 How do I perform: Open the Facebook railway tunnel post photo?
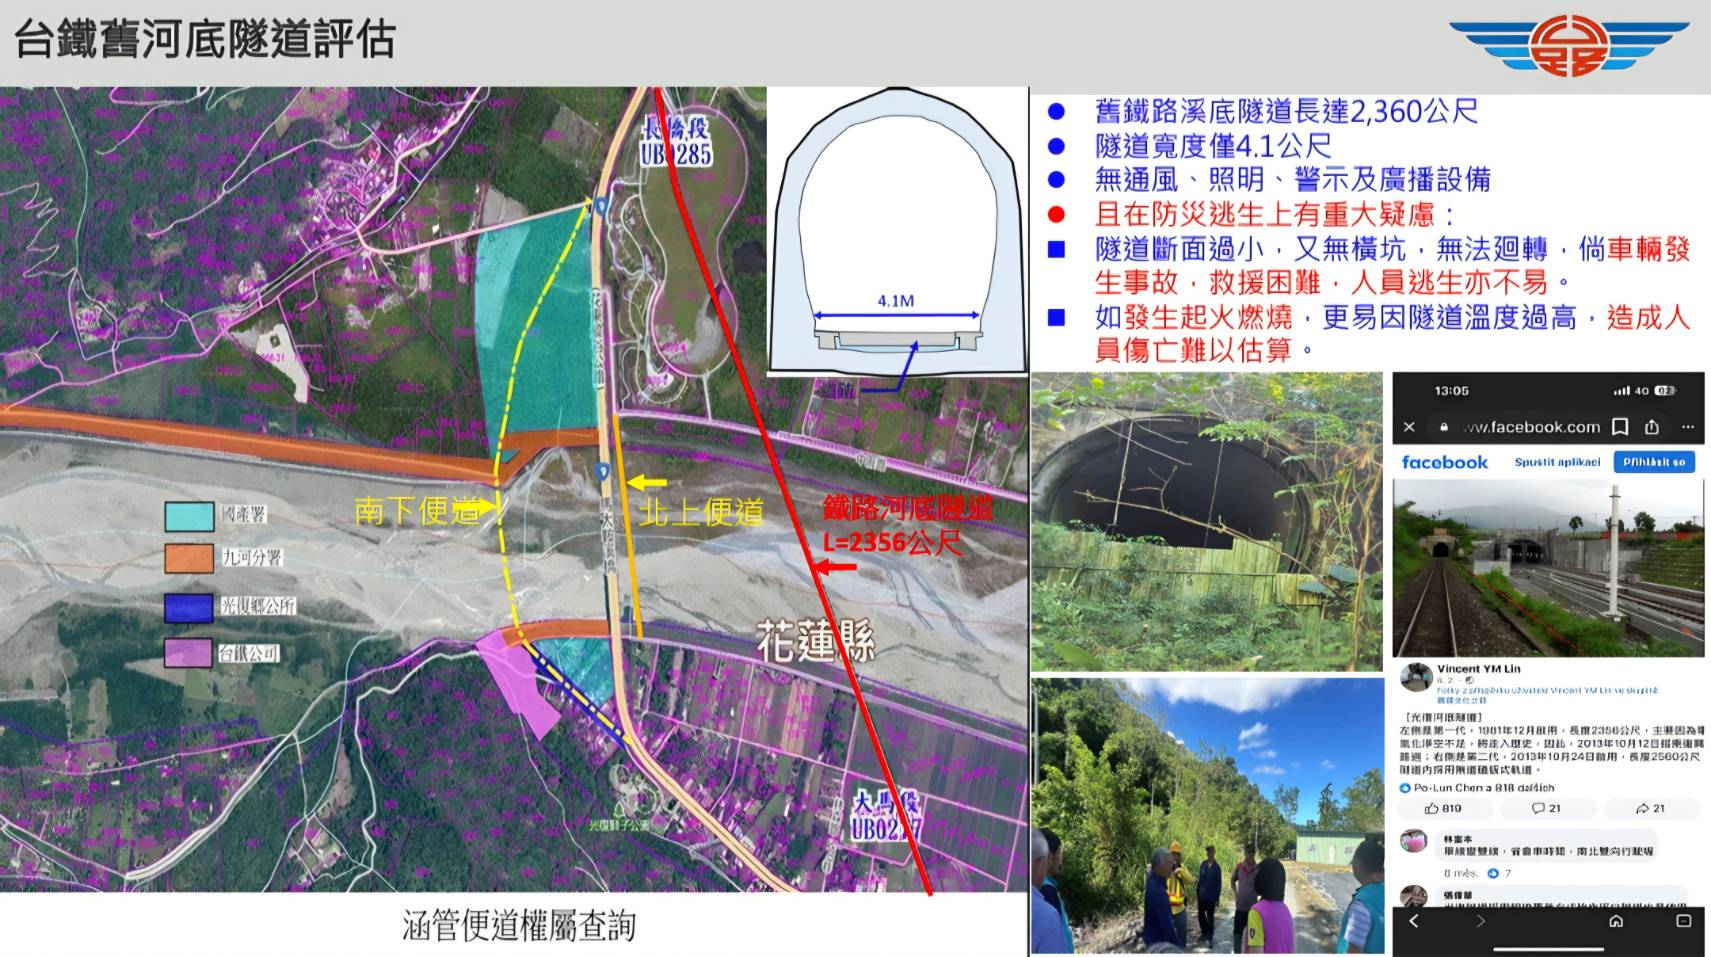pyautogui.click(x=1548, y=567)
